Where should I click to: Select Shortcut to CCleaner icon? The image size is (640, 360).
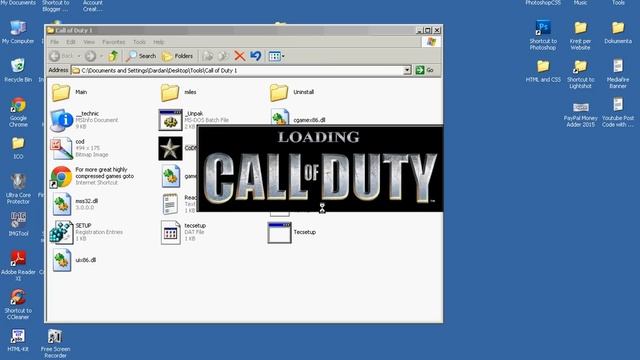18,304
